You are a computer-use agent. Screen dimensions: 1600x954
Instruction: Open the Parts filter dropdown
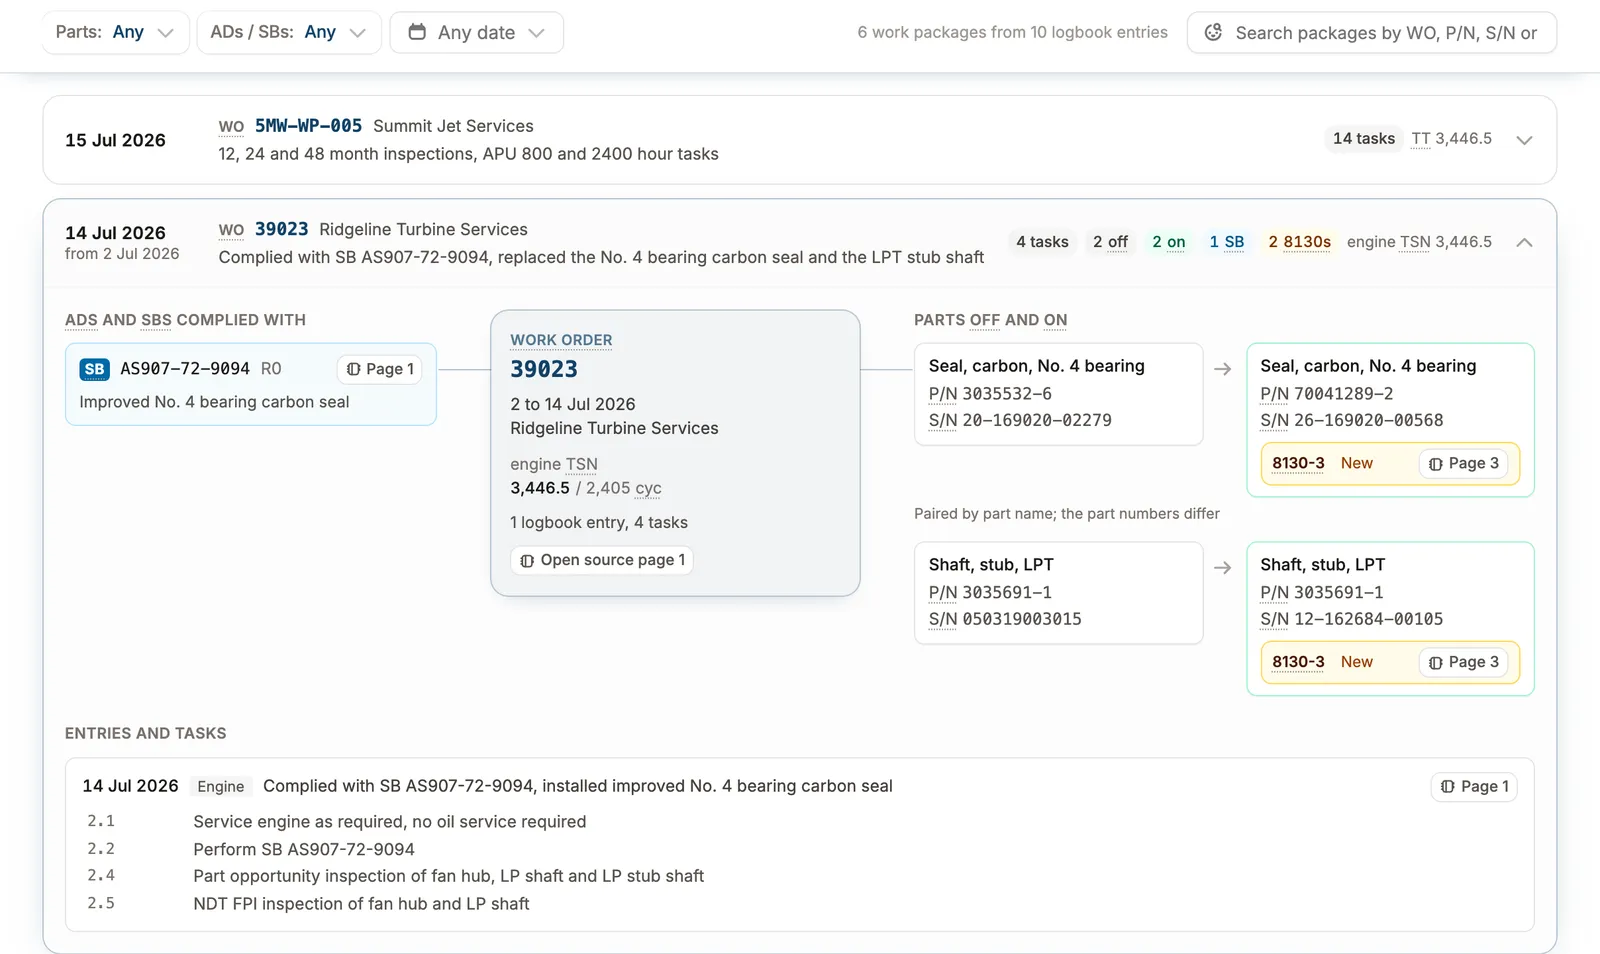[x=115, y=32]
